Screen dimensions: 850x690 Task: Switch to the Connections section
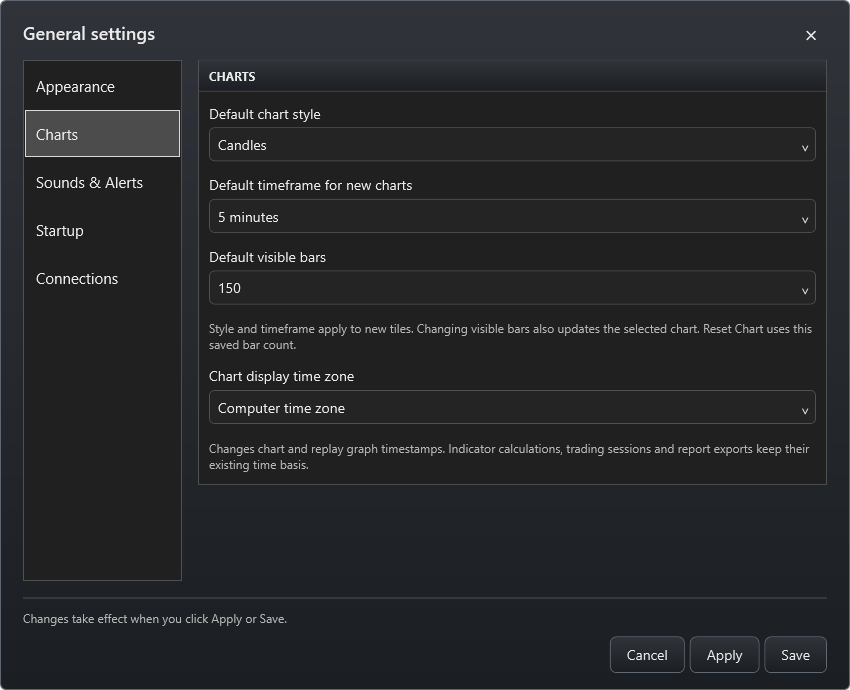102,279
